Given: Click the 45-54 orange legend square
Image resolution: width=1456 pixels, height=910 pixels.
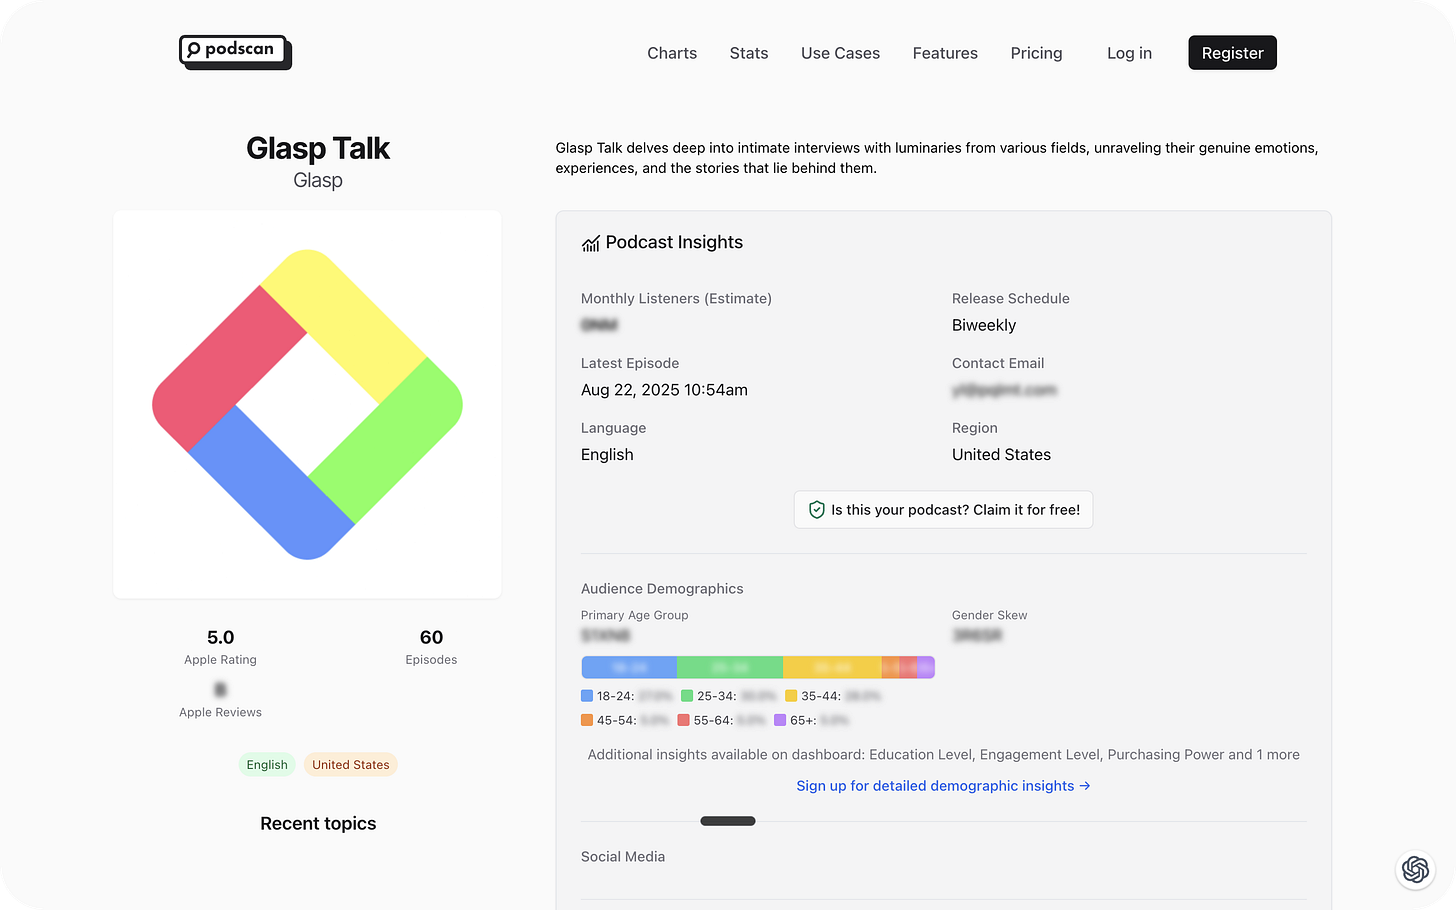Looking at the screenshot, I should tap(587, 720).
